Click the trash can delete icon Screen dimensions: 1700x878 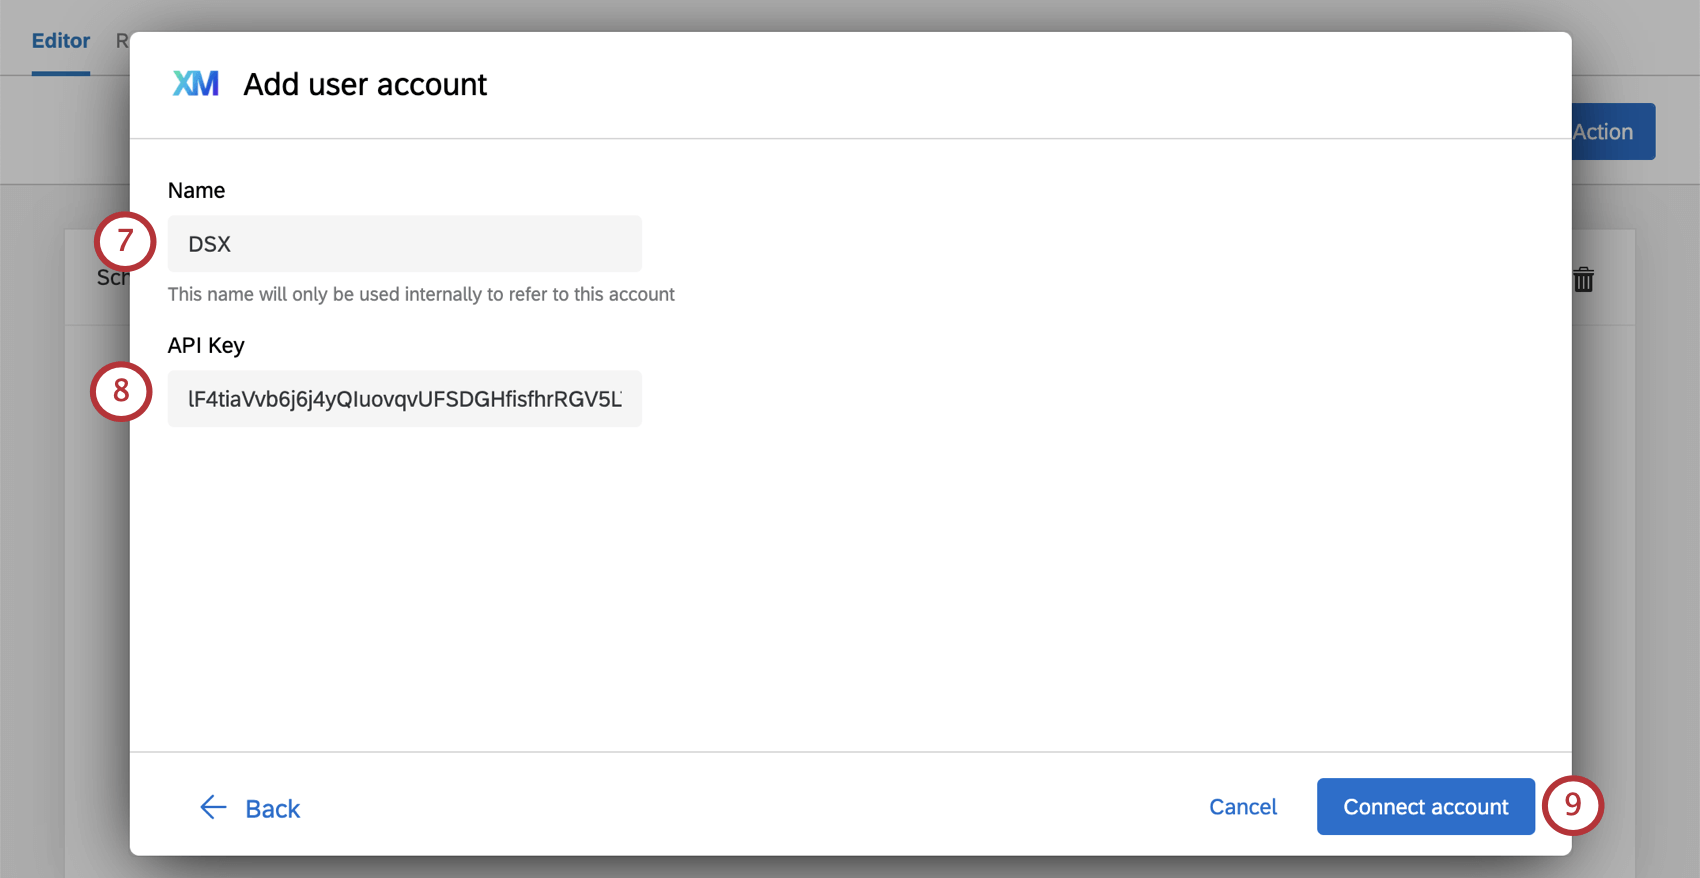click(1583, 279)
